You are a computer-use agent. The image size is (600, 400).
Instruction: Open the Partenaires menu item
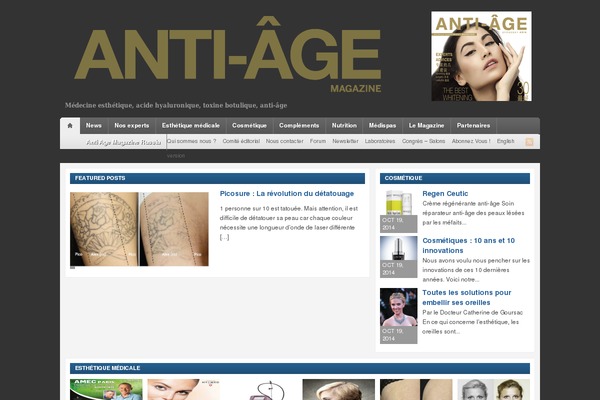[x=473, y=126]
